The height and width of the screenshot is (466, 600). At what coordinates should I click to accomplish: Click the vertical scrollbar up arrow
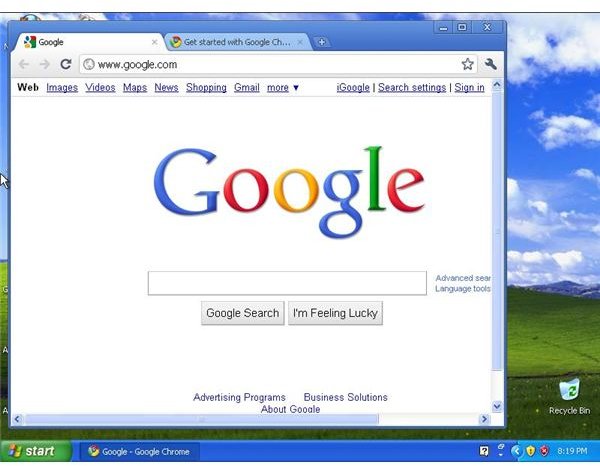497,85
